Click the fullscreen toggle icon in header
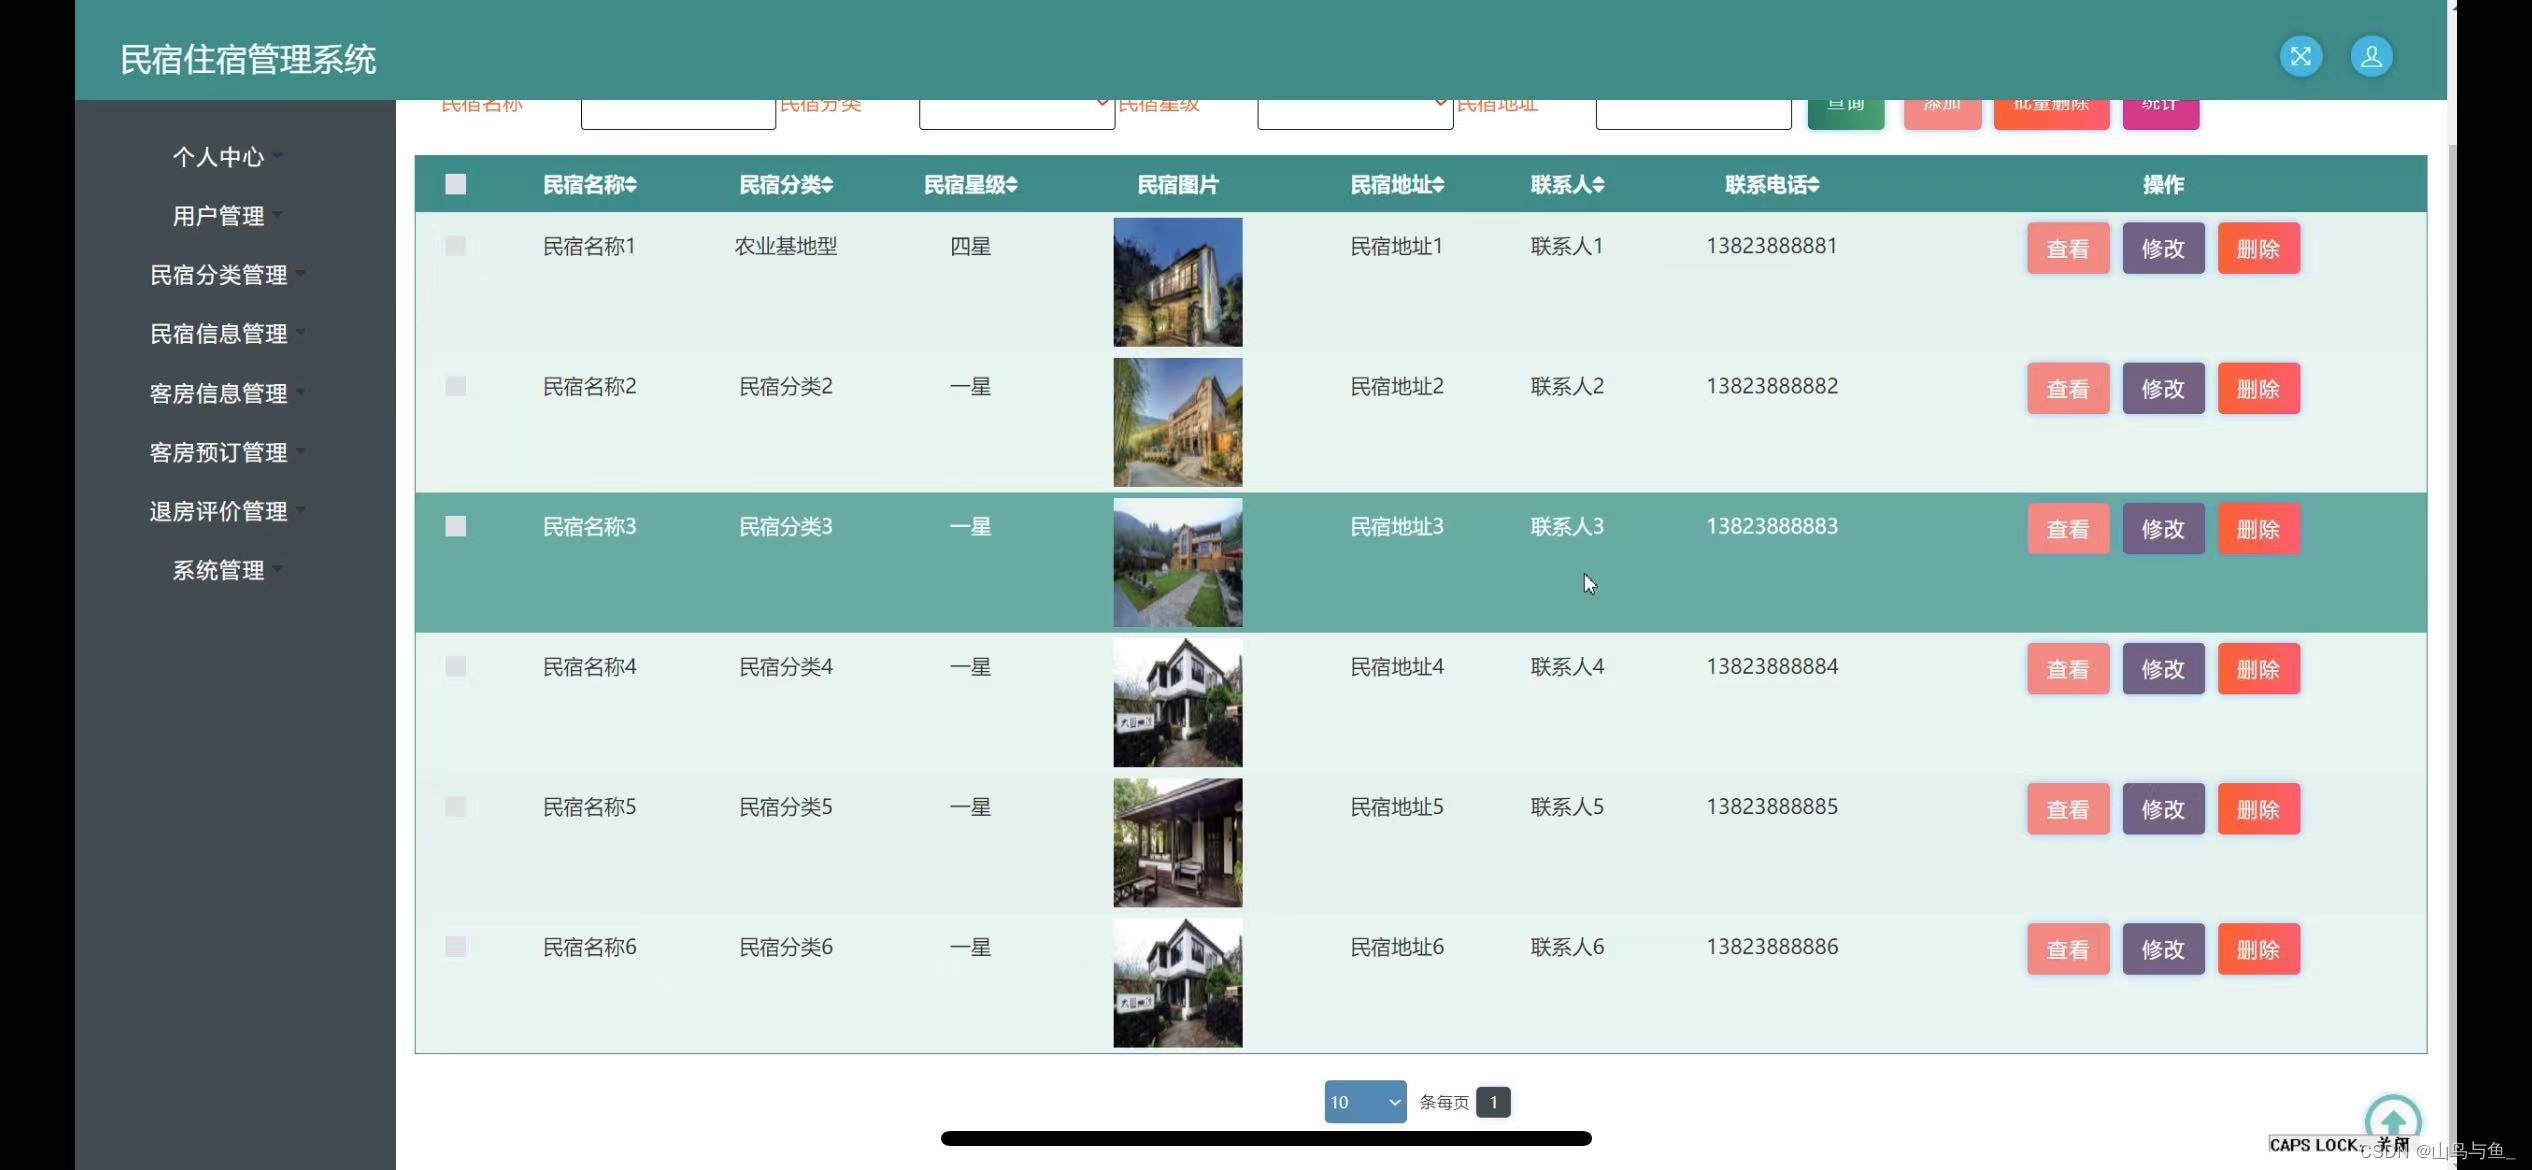Screen dimensions: 2532x1170 pyautogui.click(x=2300, y=56)
